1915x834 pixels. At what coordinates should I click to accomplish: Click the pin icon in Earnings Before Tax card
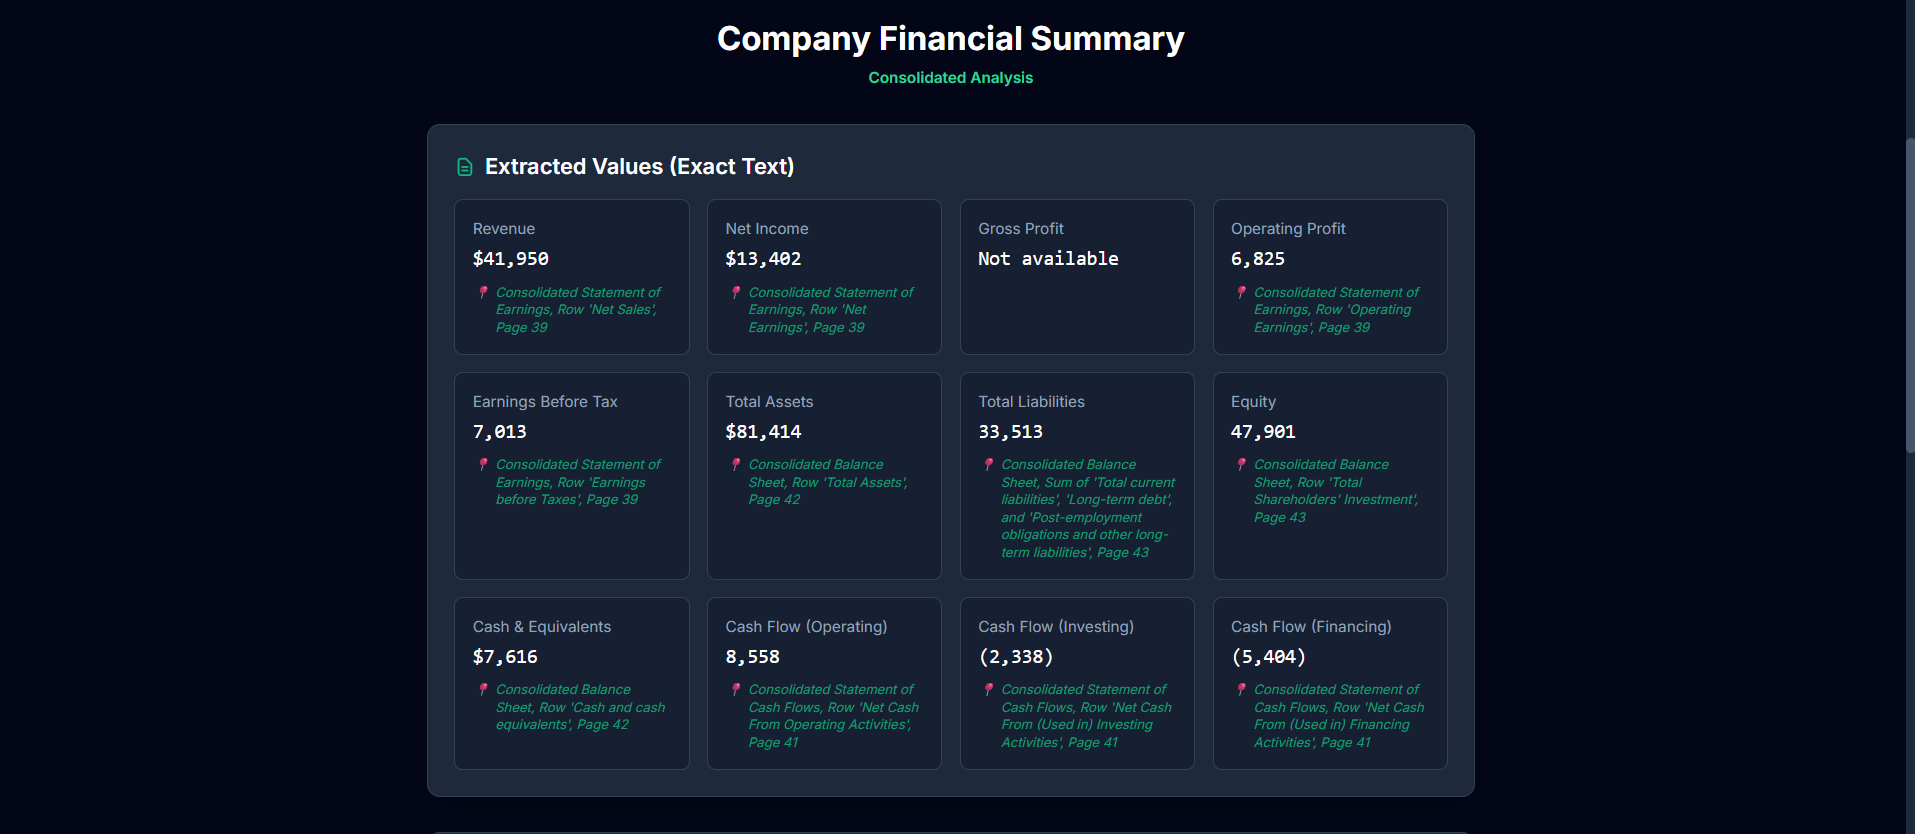coord(483,464)
